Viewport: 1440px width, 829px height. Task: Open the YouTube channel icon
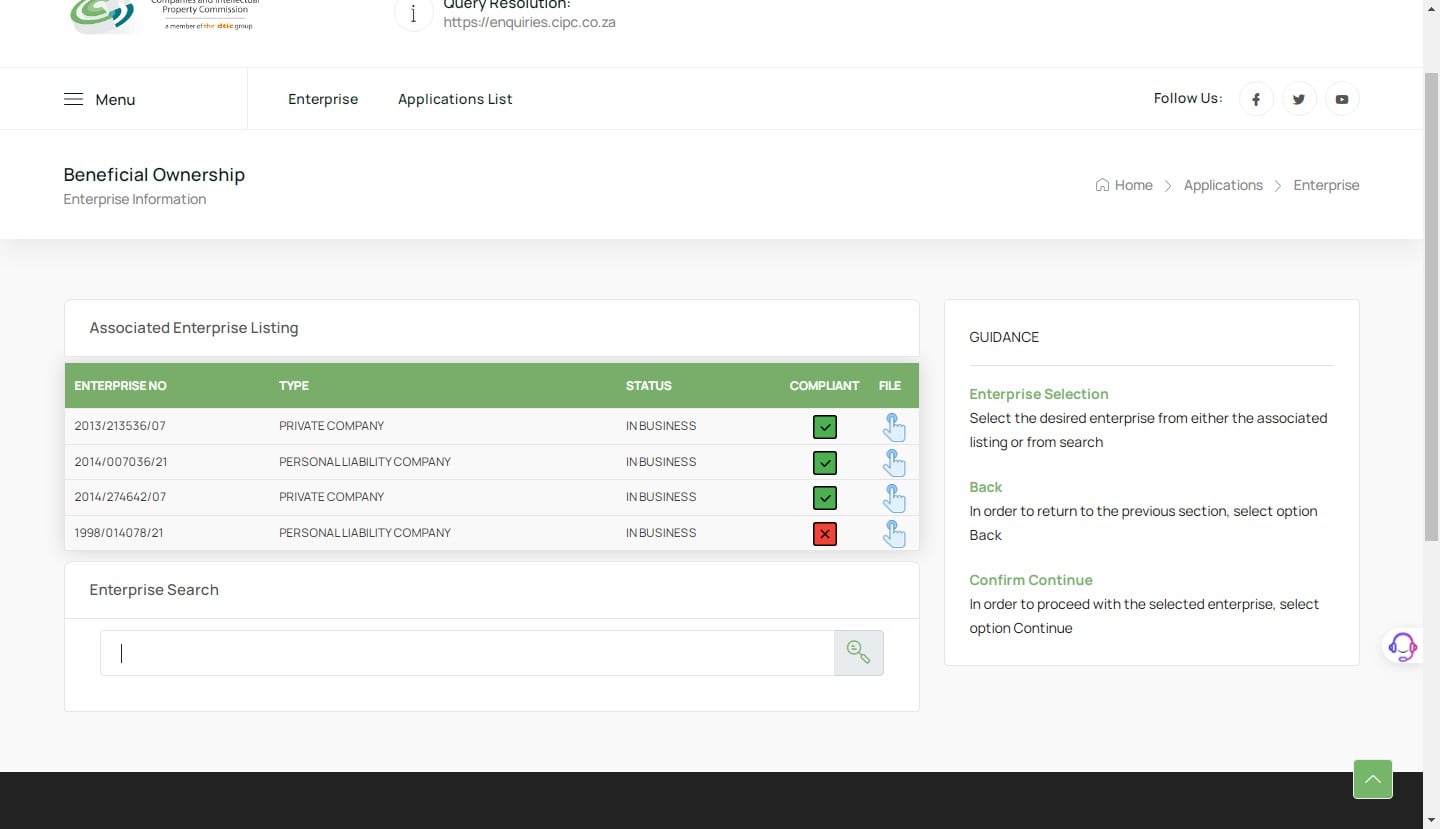pos(1342,98)
